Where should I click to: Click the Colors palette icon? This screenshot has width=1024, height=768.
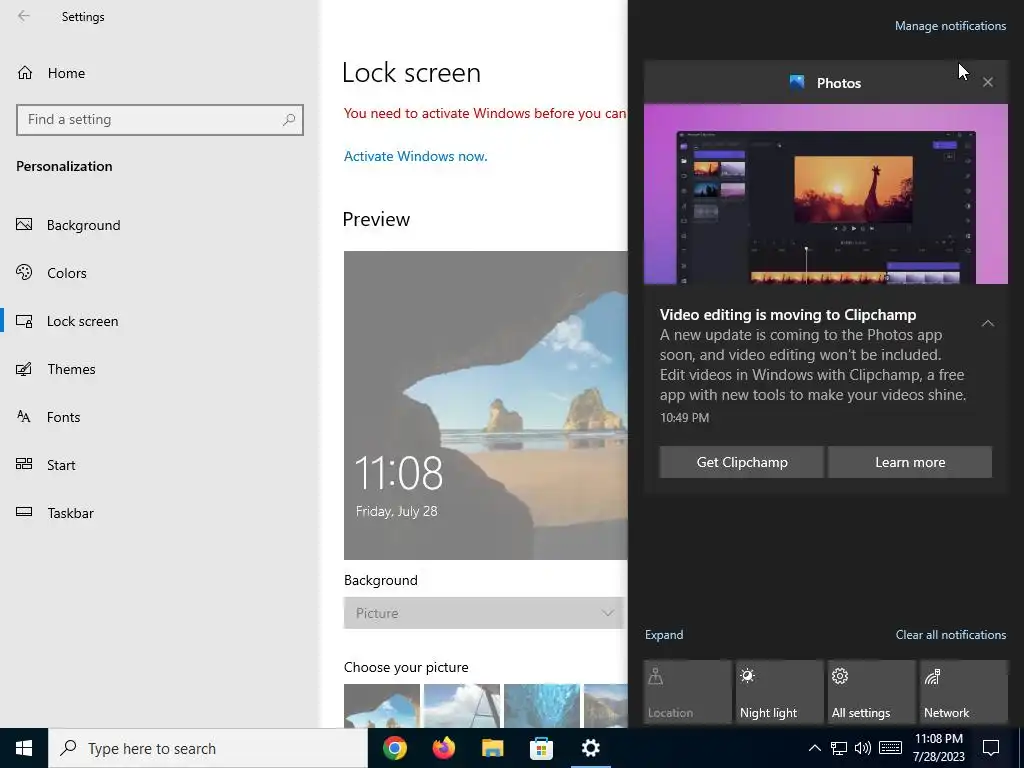tap(24, 272)
